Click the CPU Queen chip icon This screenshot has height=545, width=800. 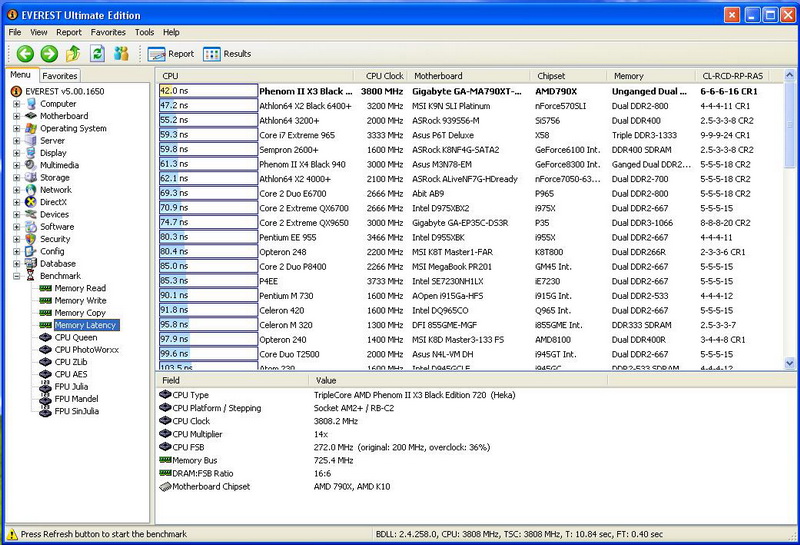click(x=45, y=337)
